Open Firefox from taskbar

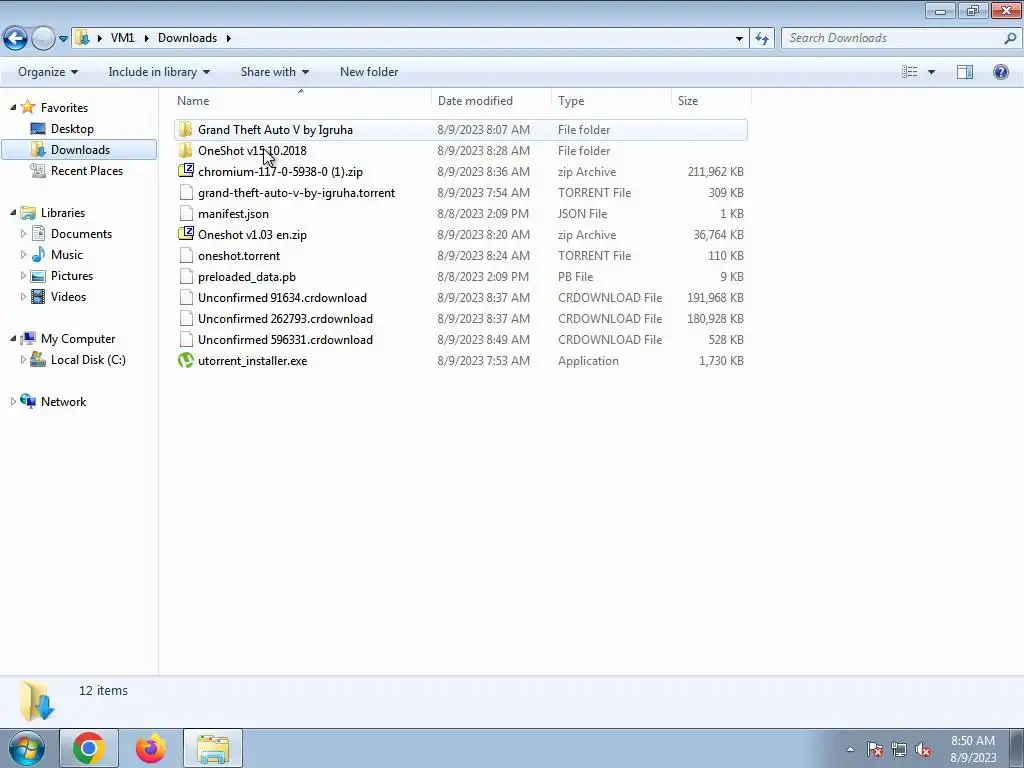point(151,748)
